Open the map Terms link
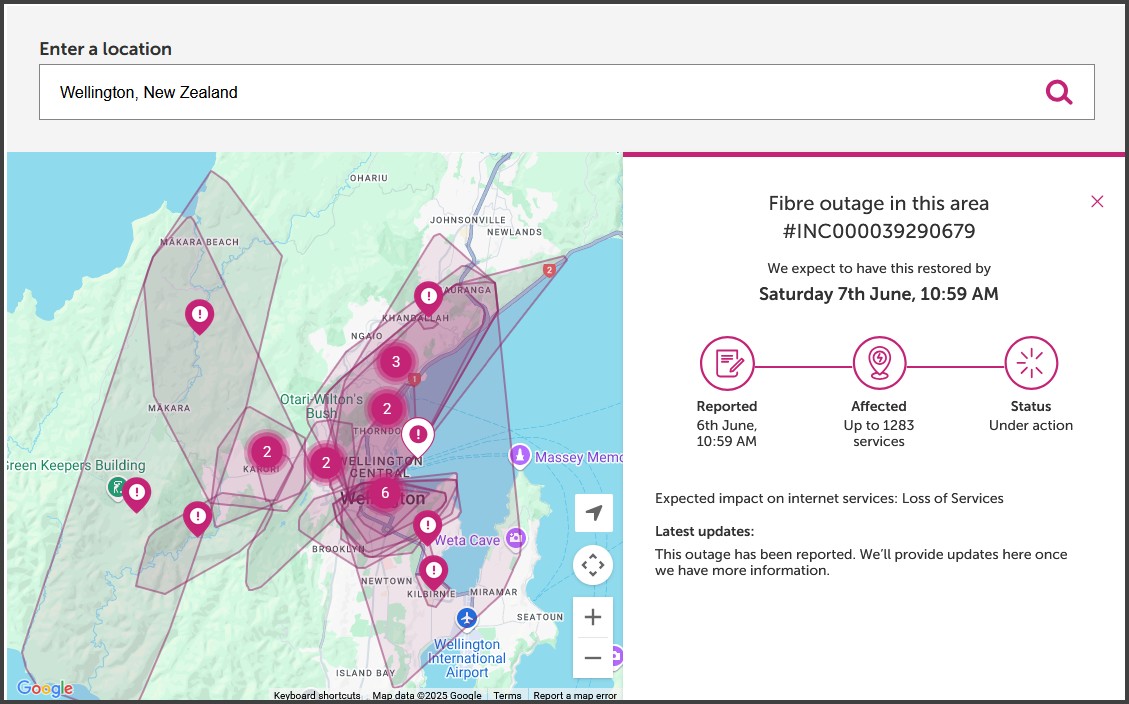The image size is (1129, 704). point(507,696)
